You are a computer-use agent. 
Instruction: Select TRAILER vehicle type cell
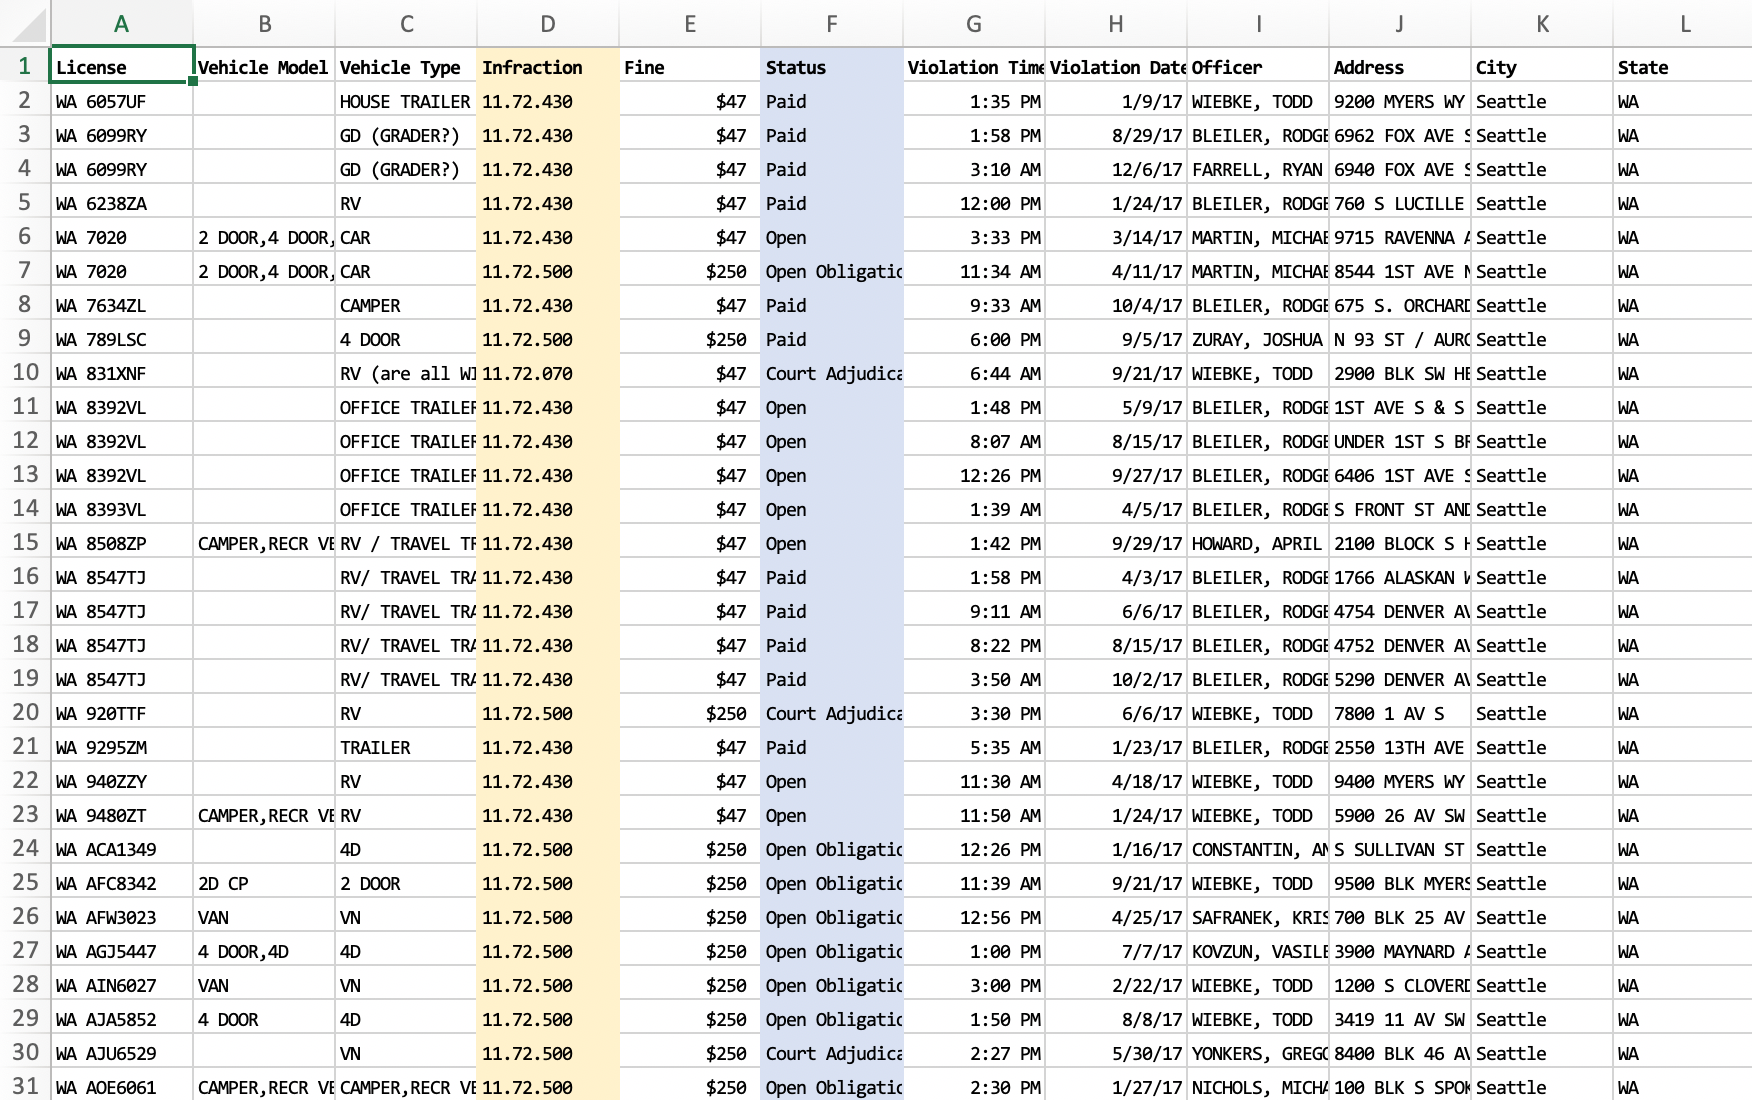pos(405,747)
